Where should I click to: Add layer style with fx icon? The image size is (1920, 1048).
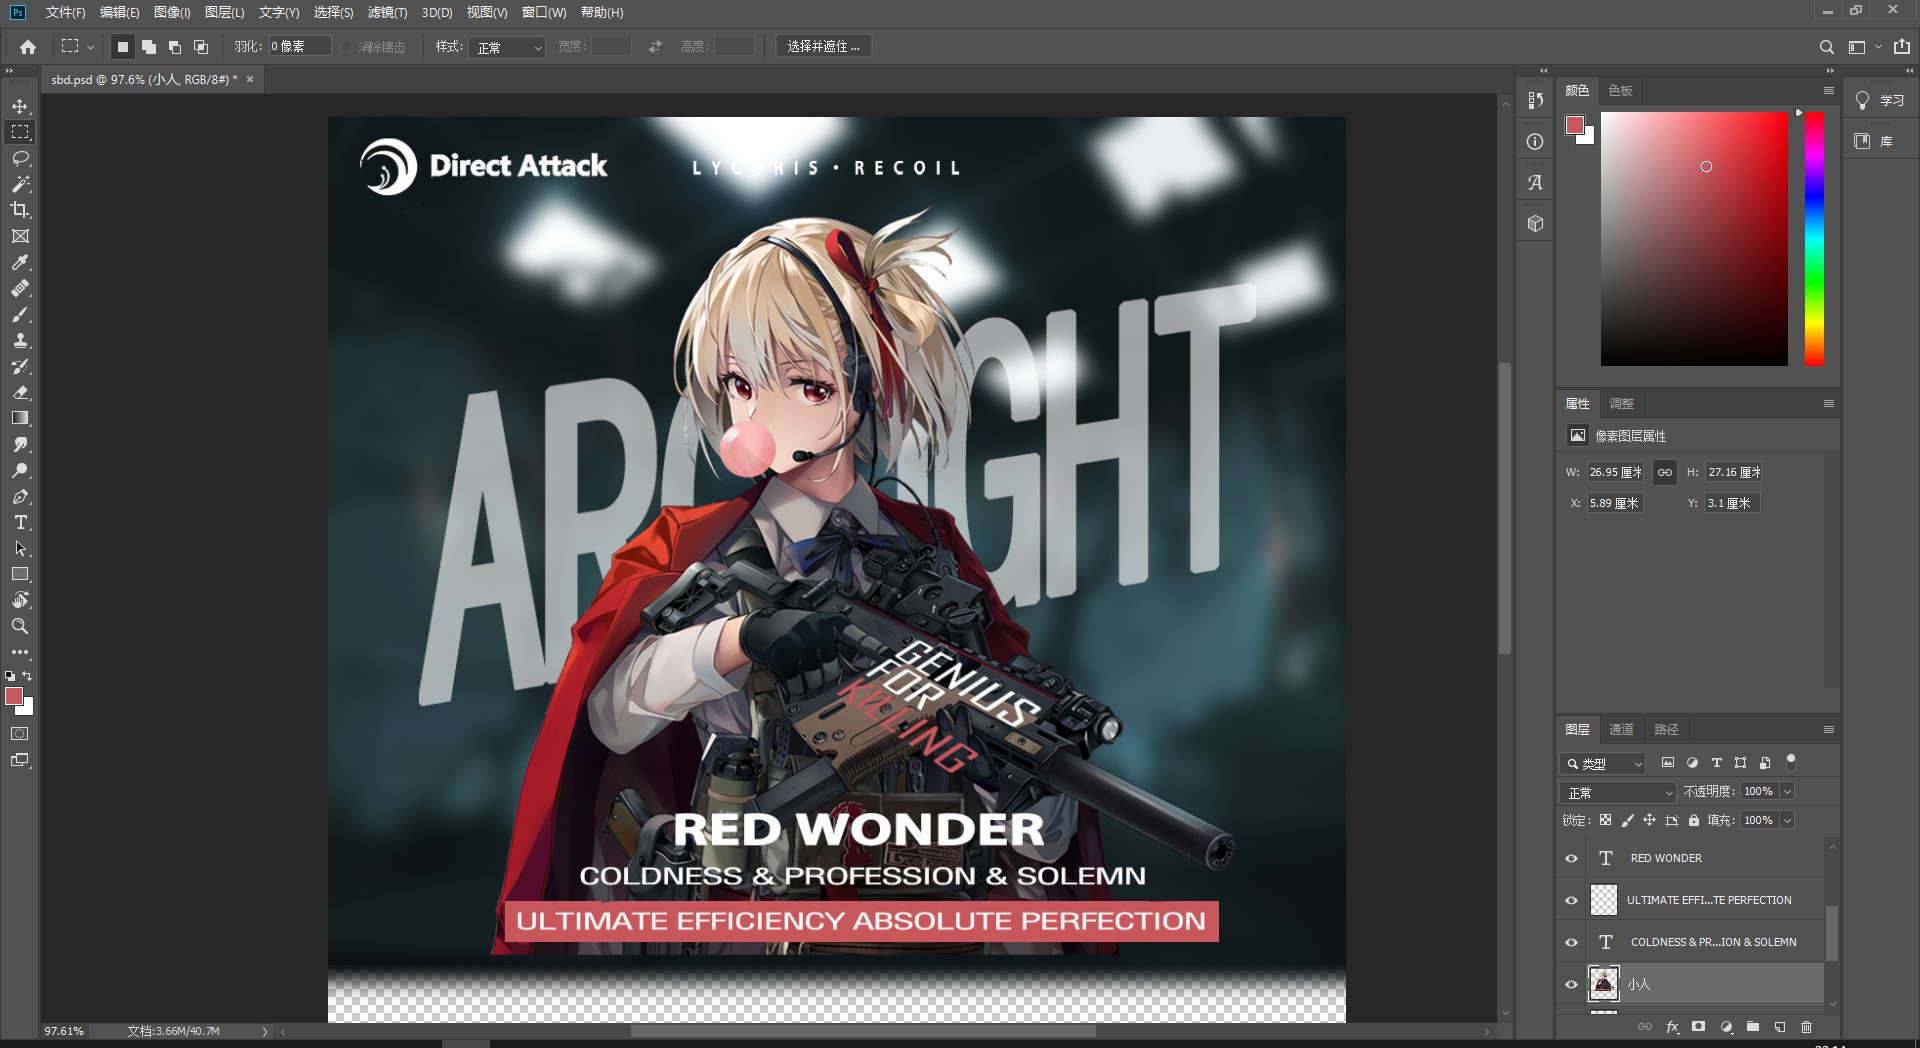pos(1672,1027)
